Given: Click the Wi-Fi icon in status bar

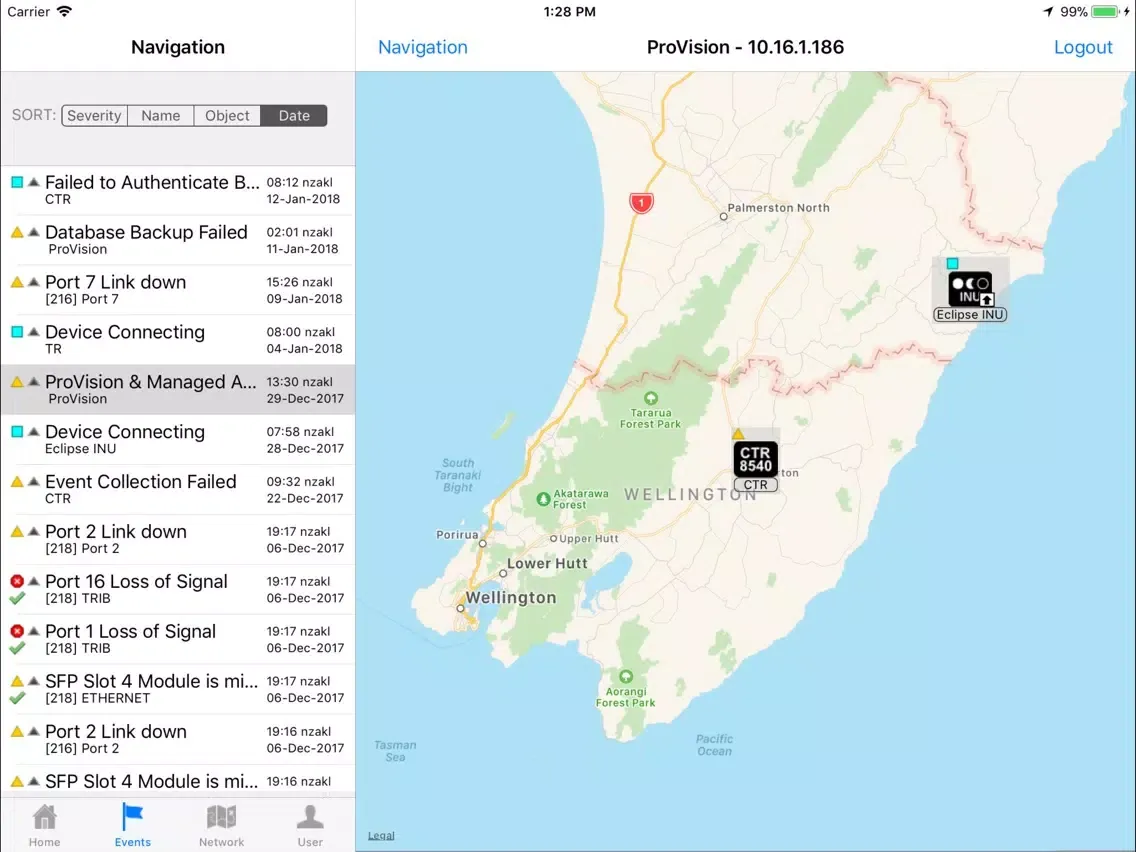Looking at the screenshot, I should pyautogui.click(x=64, y=12).
